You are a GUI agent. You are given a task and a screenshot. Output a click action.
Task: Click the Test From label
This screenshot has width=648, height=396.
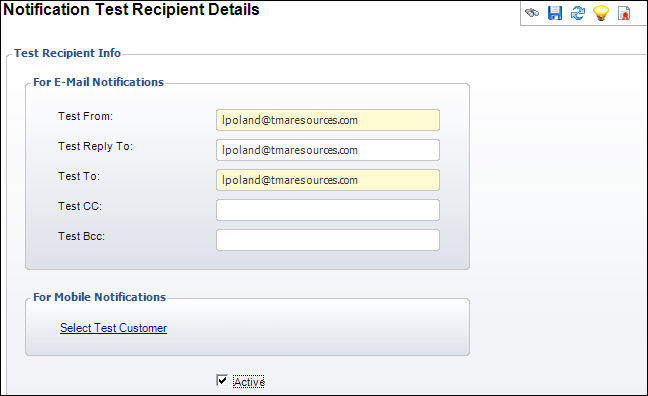tap(85, 116)
